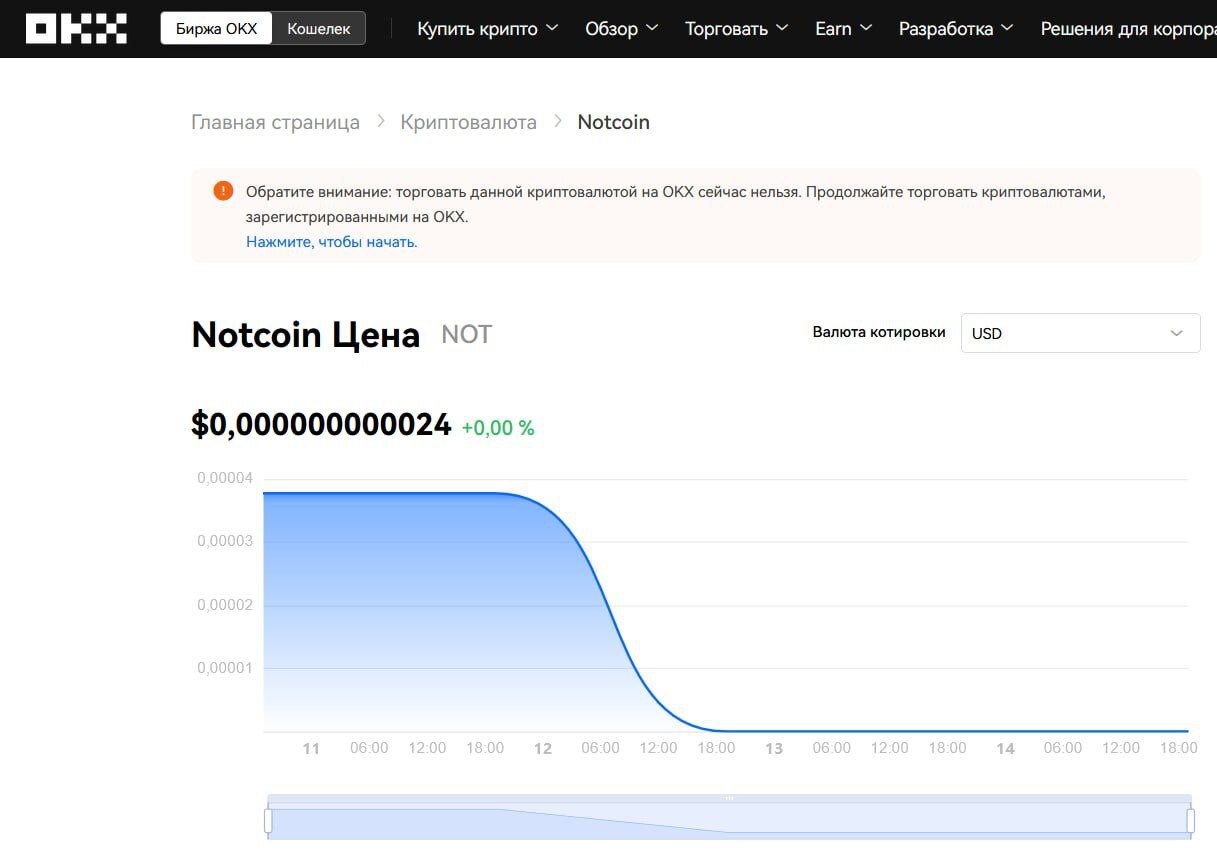Open the Earn dropdown
The width and height of the screenshot is (1217, 857).
tap(843, 29)
